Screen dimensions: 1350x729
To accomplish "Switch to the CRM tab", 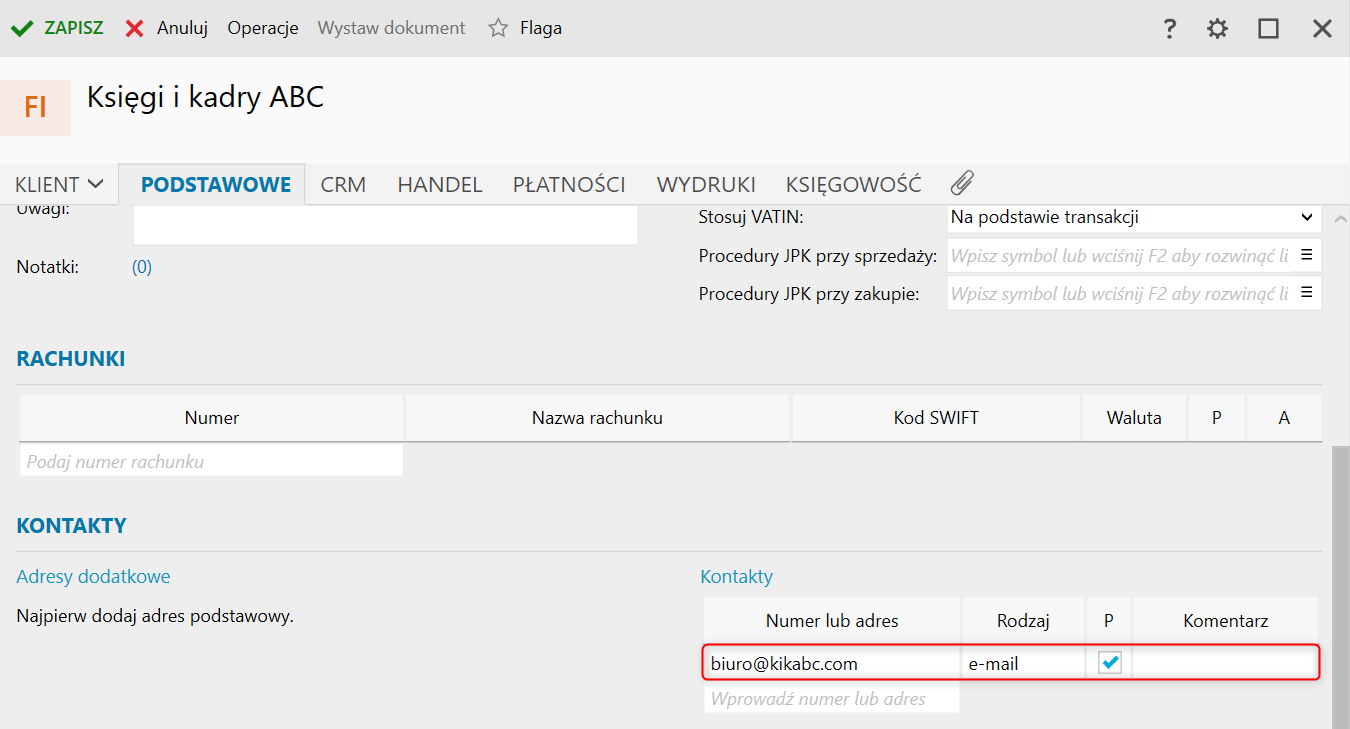I will 343,184.
